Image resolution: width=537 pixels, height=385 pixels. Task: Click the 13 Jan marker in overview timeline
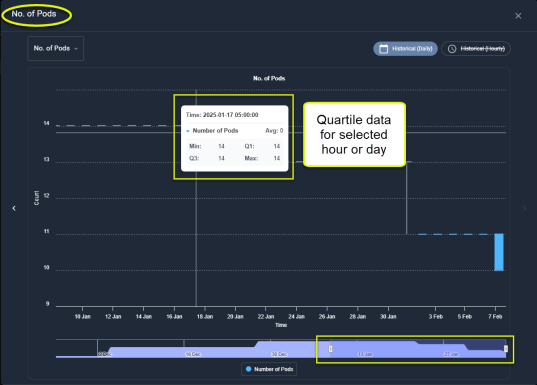pos(365,354)
